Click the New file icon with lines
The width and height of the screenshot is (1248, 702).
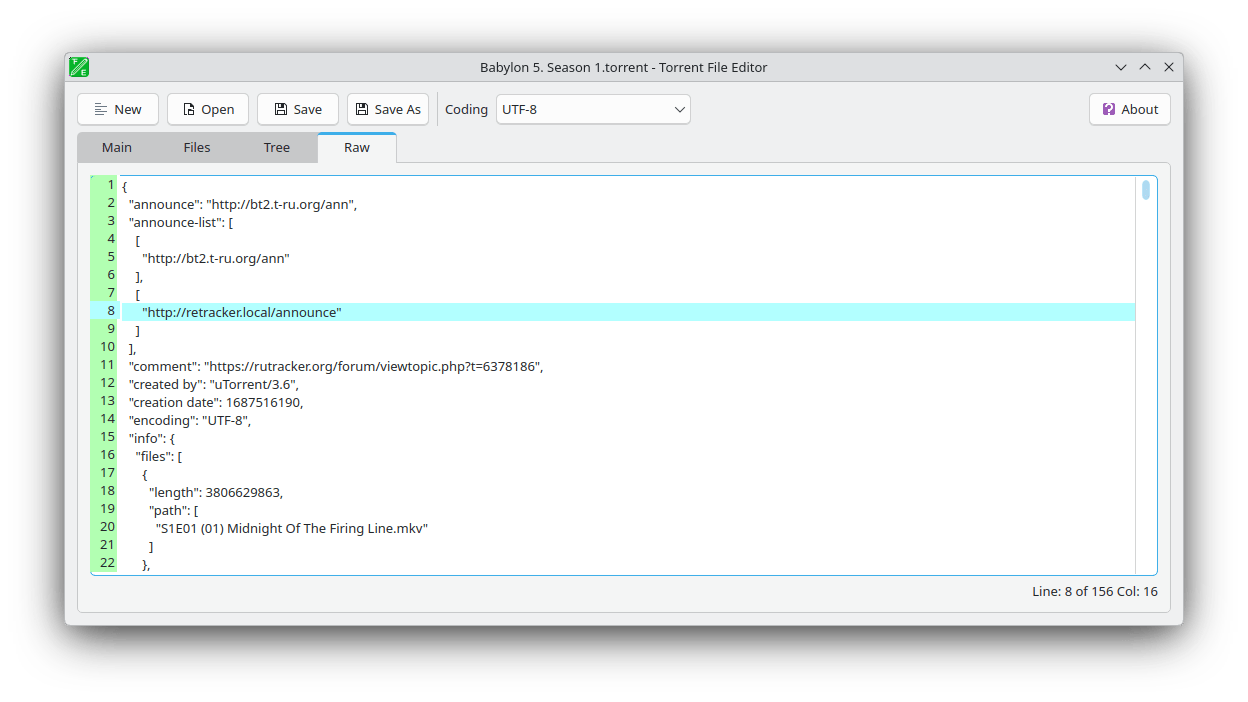point(101,109)
